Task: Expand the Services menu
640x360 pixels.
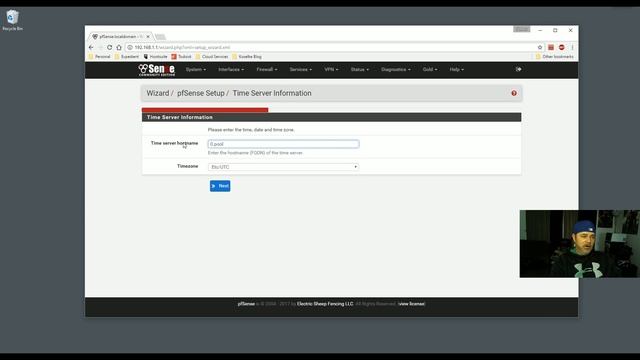Action: (x=300, y=69)
